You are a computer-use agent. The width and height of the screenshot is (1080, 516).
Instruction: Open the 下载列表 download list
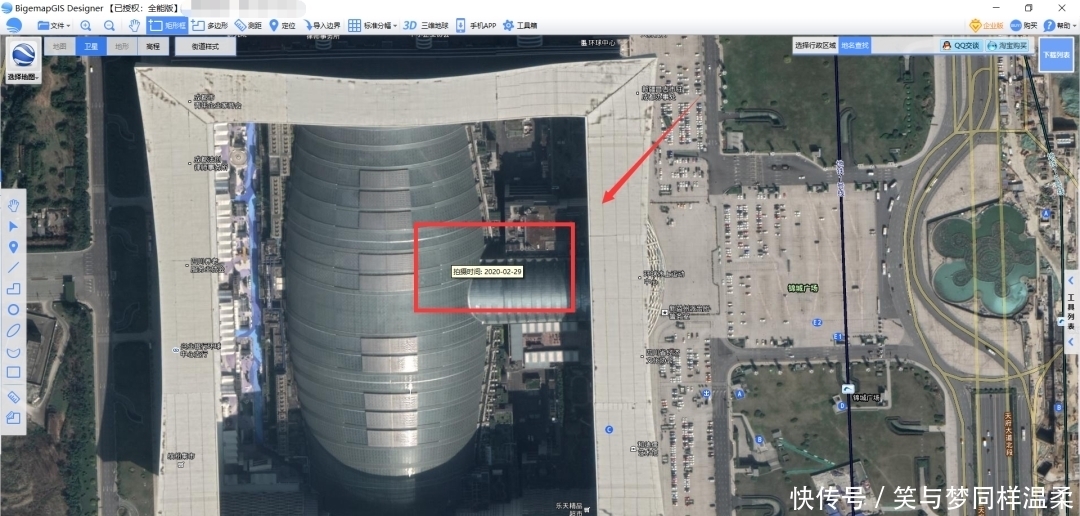point(1056,54)
